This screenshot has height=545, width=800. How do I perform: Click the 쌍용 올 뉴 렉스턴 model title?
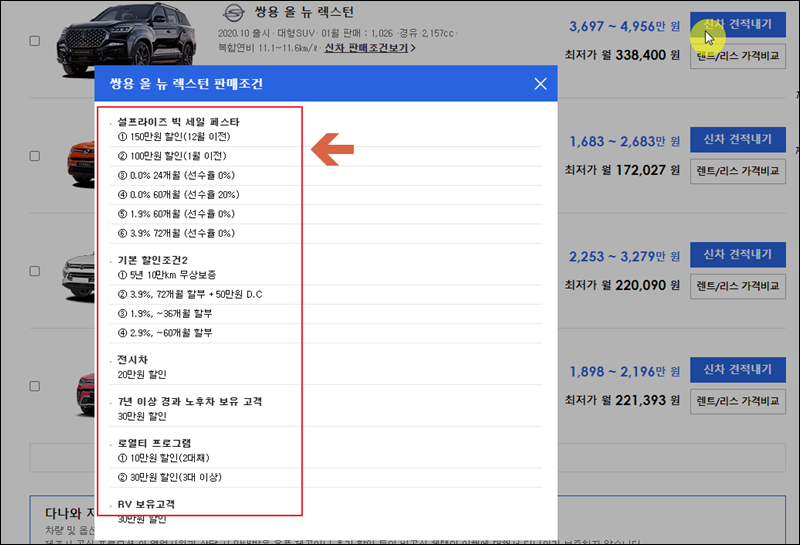click(304, 12)
